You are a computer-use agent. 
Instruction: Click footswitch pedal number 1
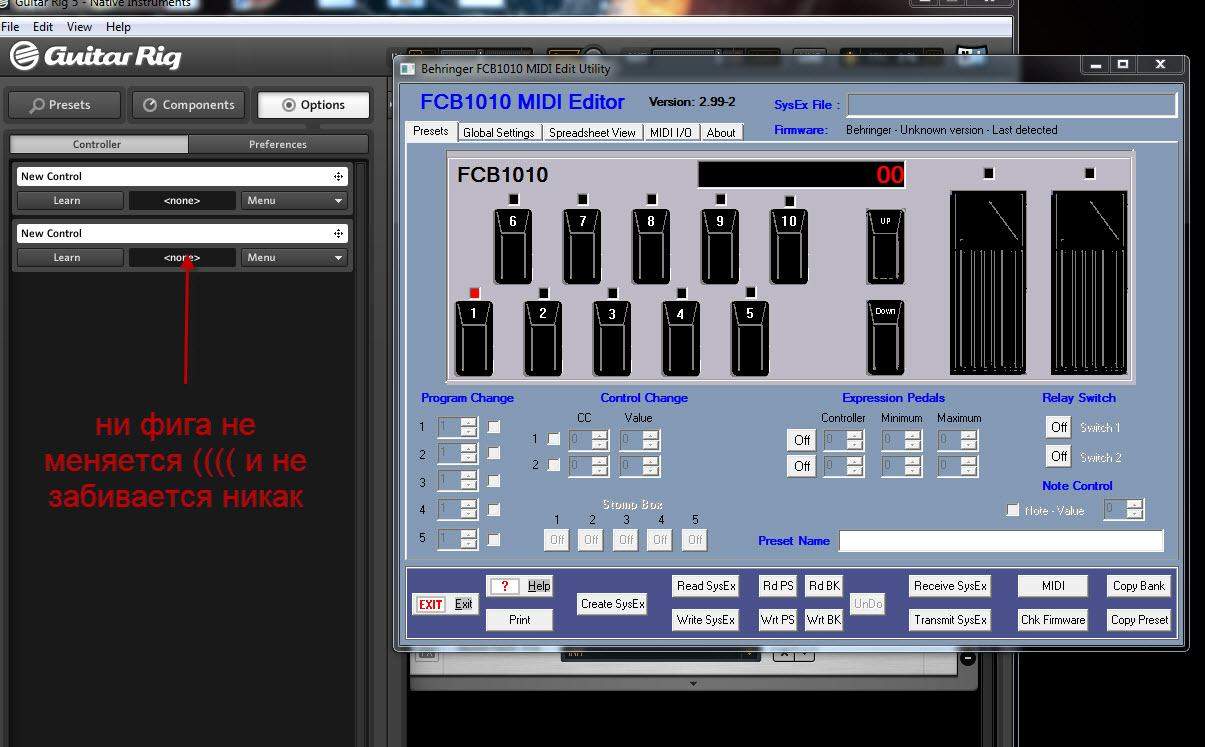[473, 338]
